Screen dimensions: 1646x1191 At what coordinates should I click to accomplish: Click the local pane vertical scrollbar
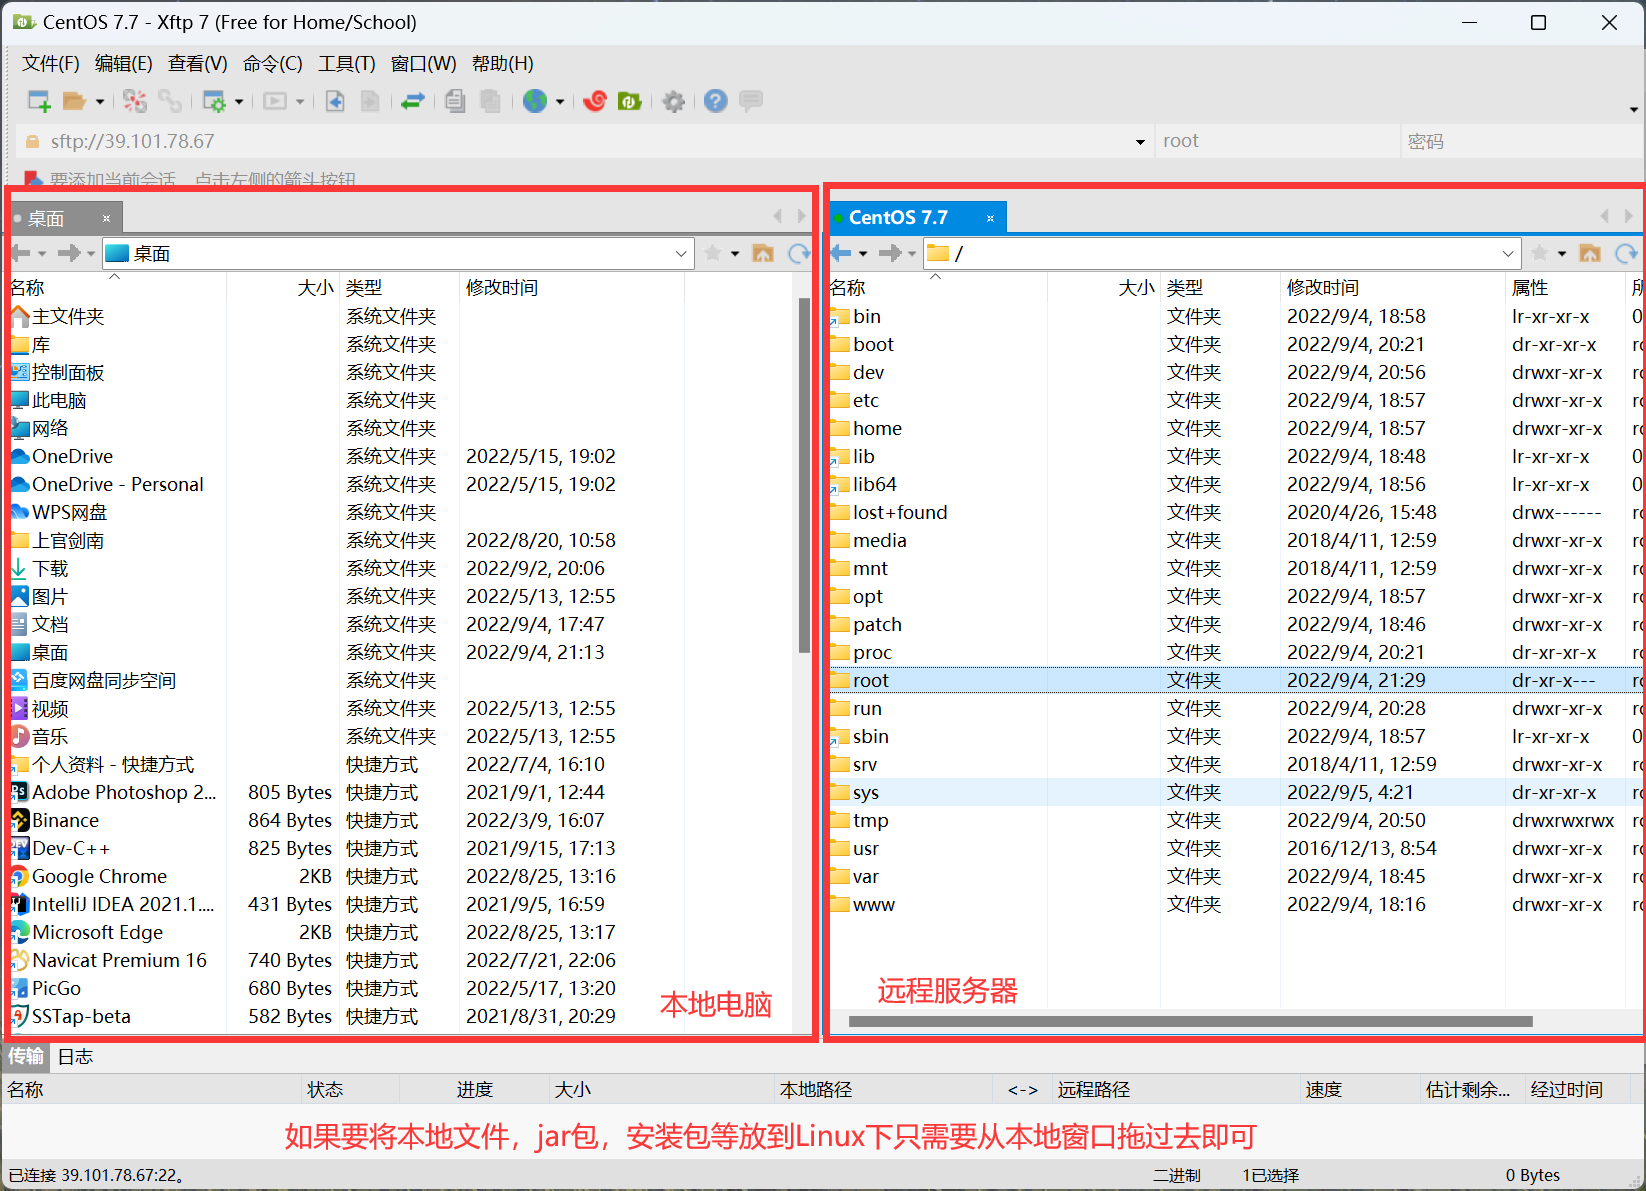804,475
